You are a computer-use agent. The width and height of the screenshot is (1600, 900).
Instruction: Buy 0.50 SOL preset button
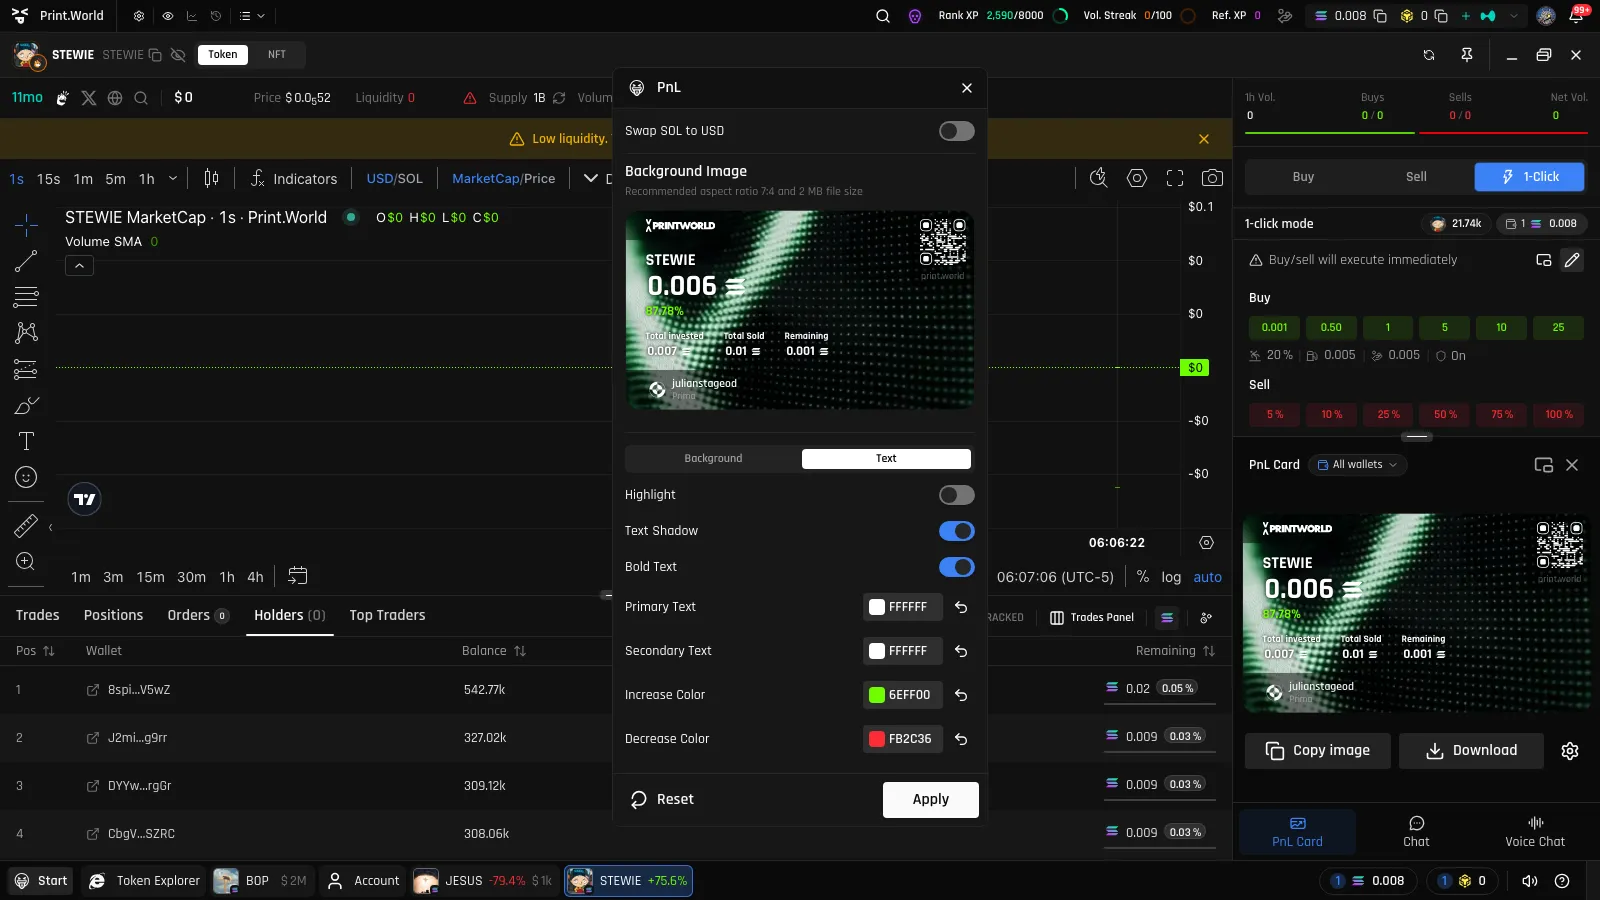[1331, 328]
